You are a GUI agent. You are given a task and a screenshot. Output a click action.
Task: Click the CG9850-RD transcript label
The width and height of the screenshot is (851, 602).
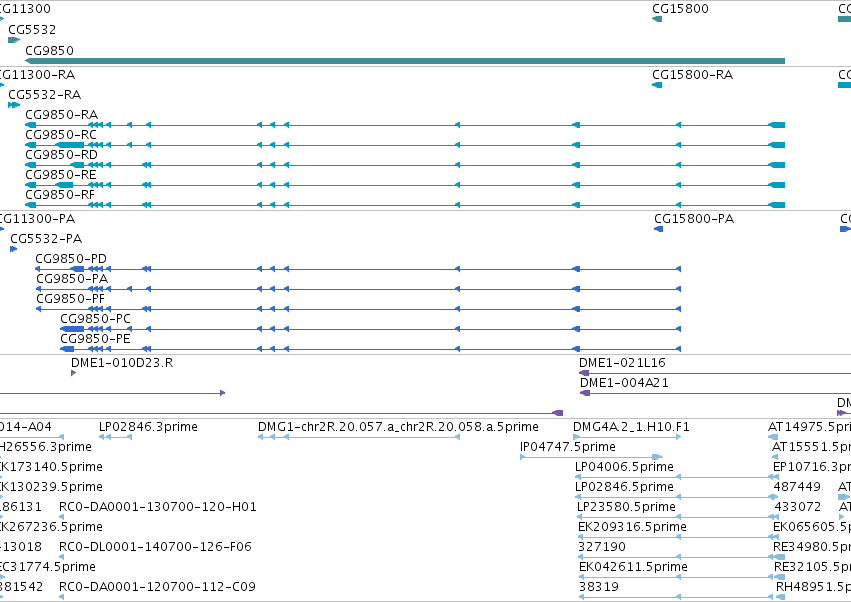[61, 155]
